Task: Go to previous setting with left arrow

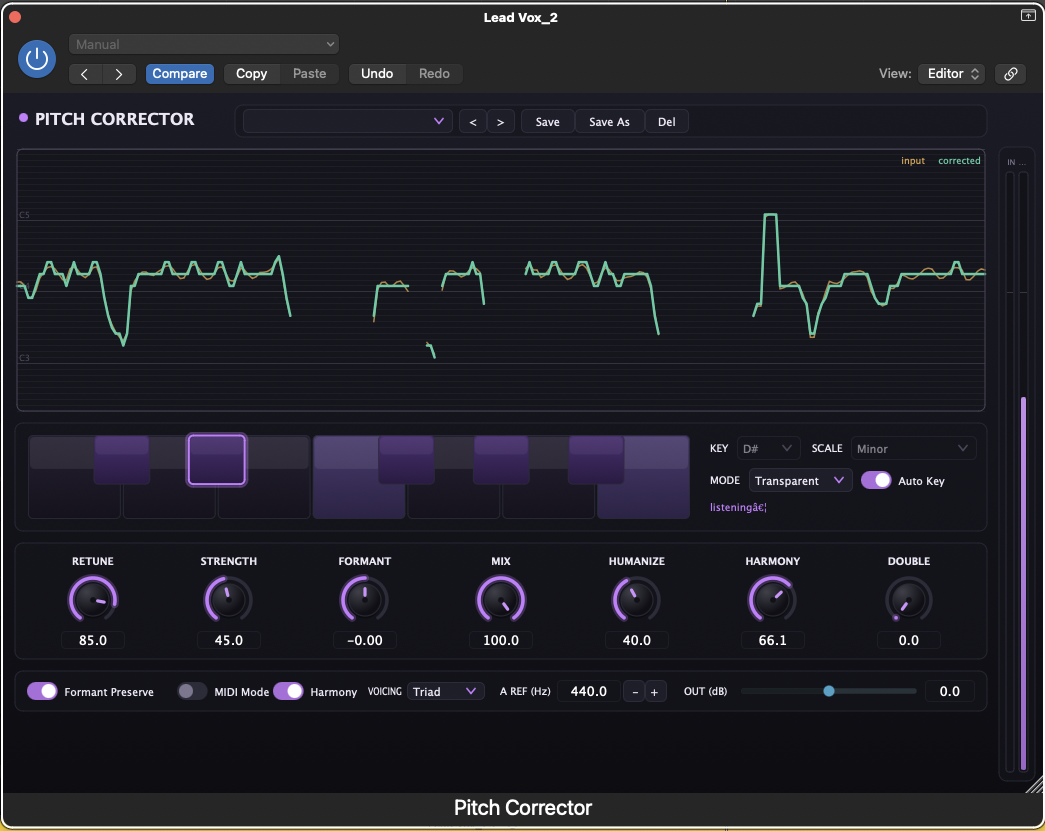Action: pyautogui.click(x=85, y=74)
